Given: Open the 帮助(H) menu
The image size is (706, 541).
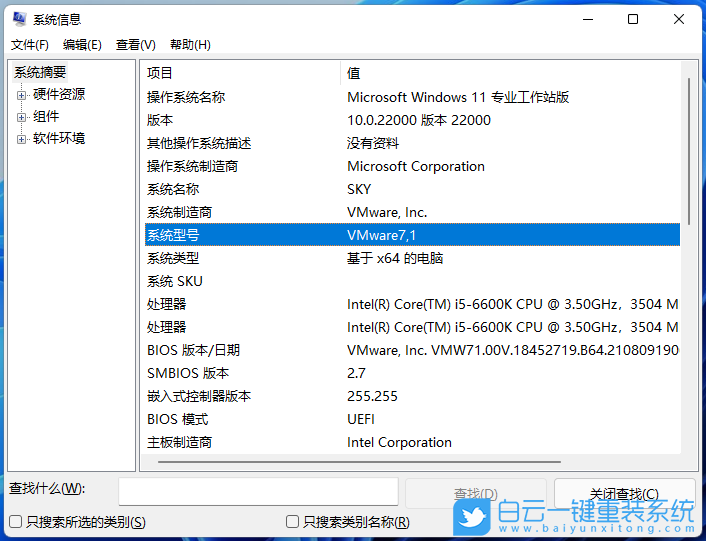Looking at the screenshot, I should point(190,45).
